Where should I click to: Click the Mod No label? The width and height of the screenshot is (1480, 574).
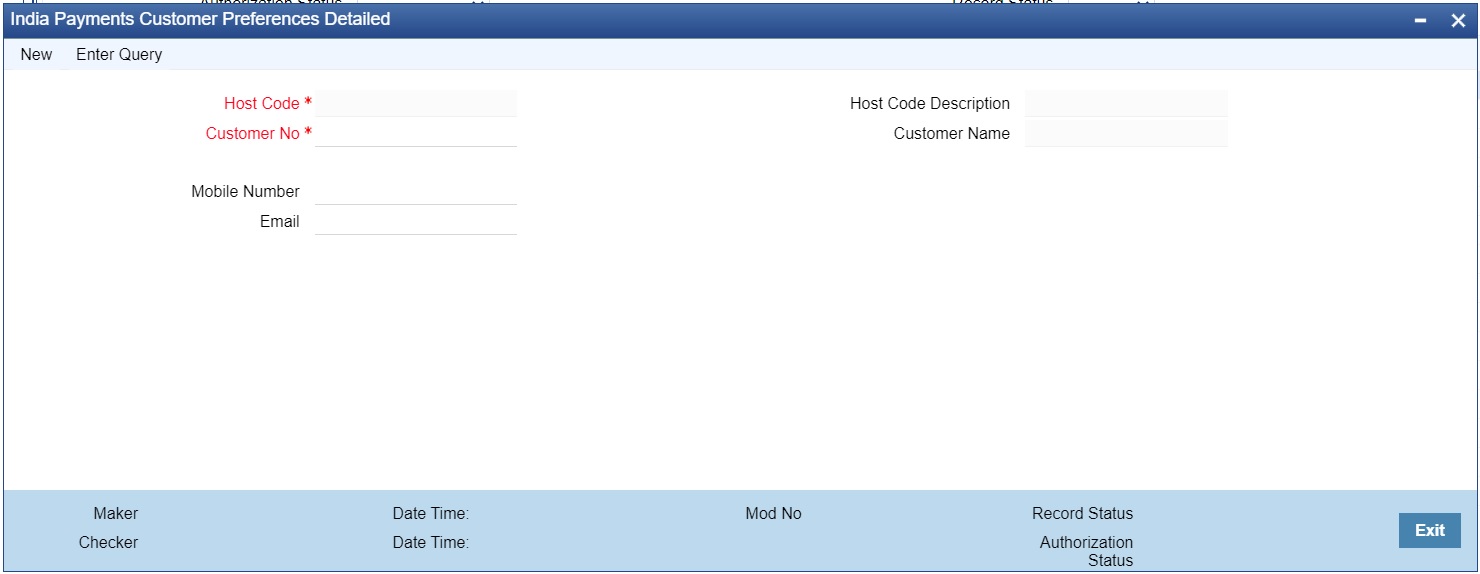773,513
